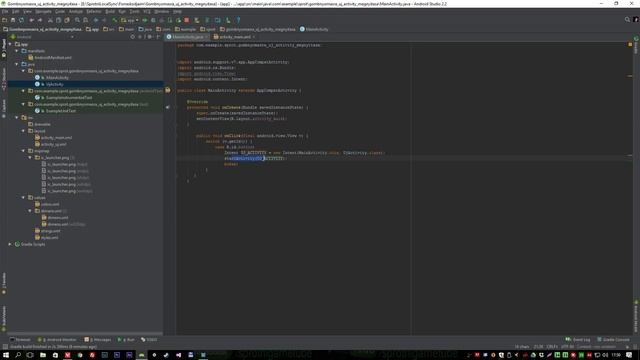Screen dimensions: 640x360
Task: Expand the Gradle Scripts node
Action: (x=10, y=244)
